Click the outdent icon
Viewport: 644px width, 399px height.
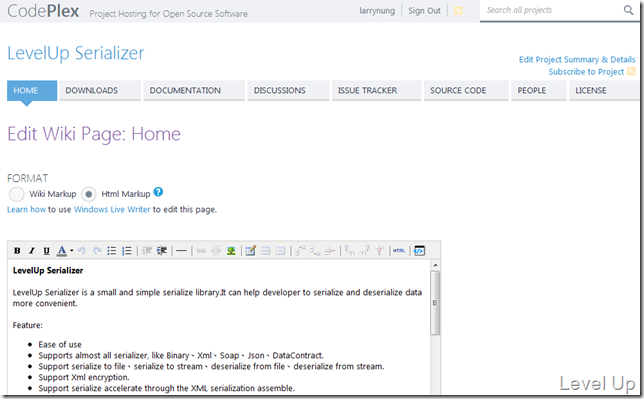pos(147,251)
